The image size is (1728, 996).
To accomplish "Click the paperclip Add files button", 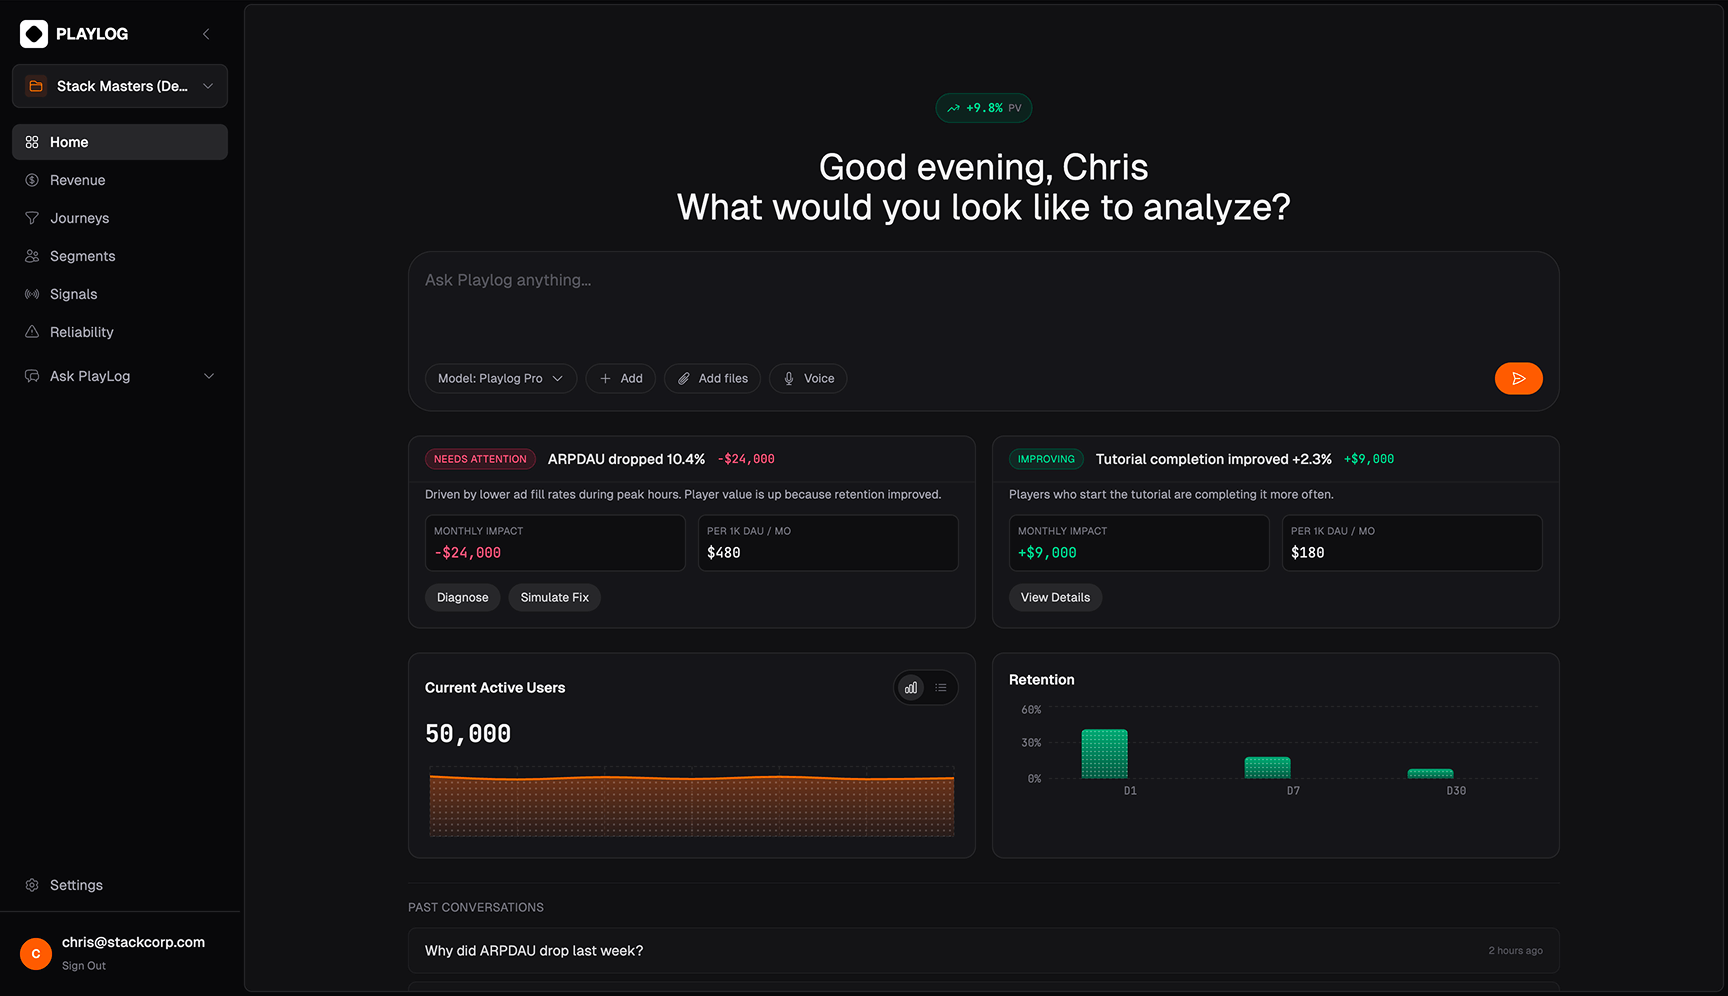I will point(712,378).
